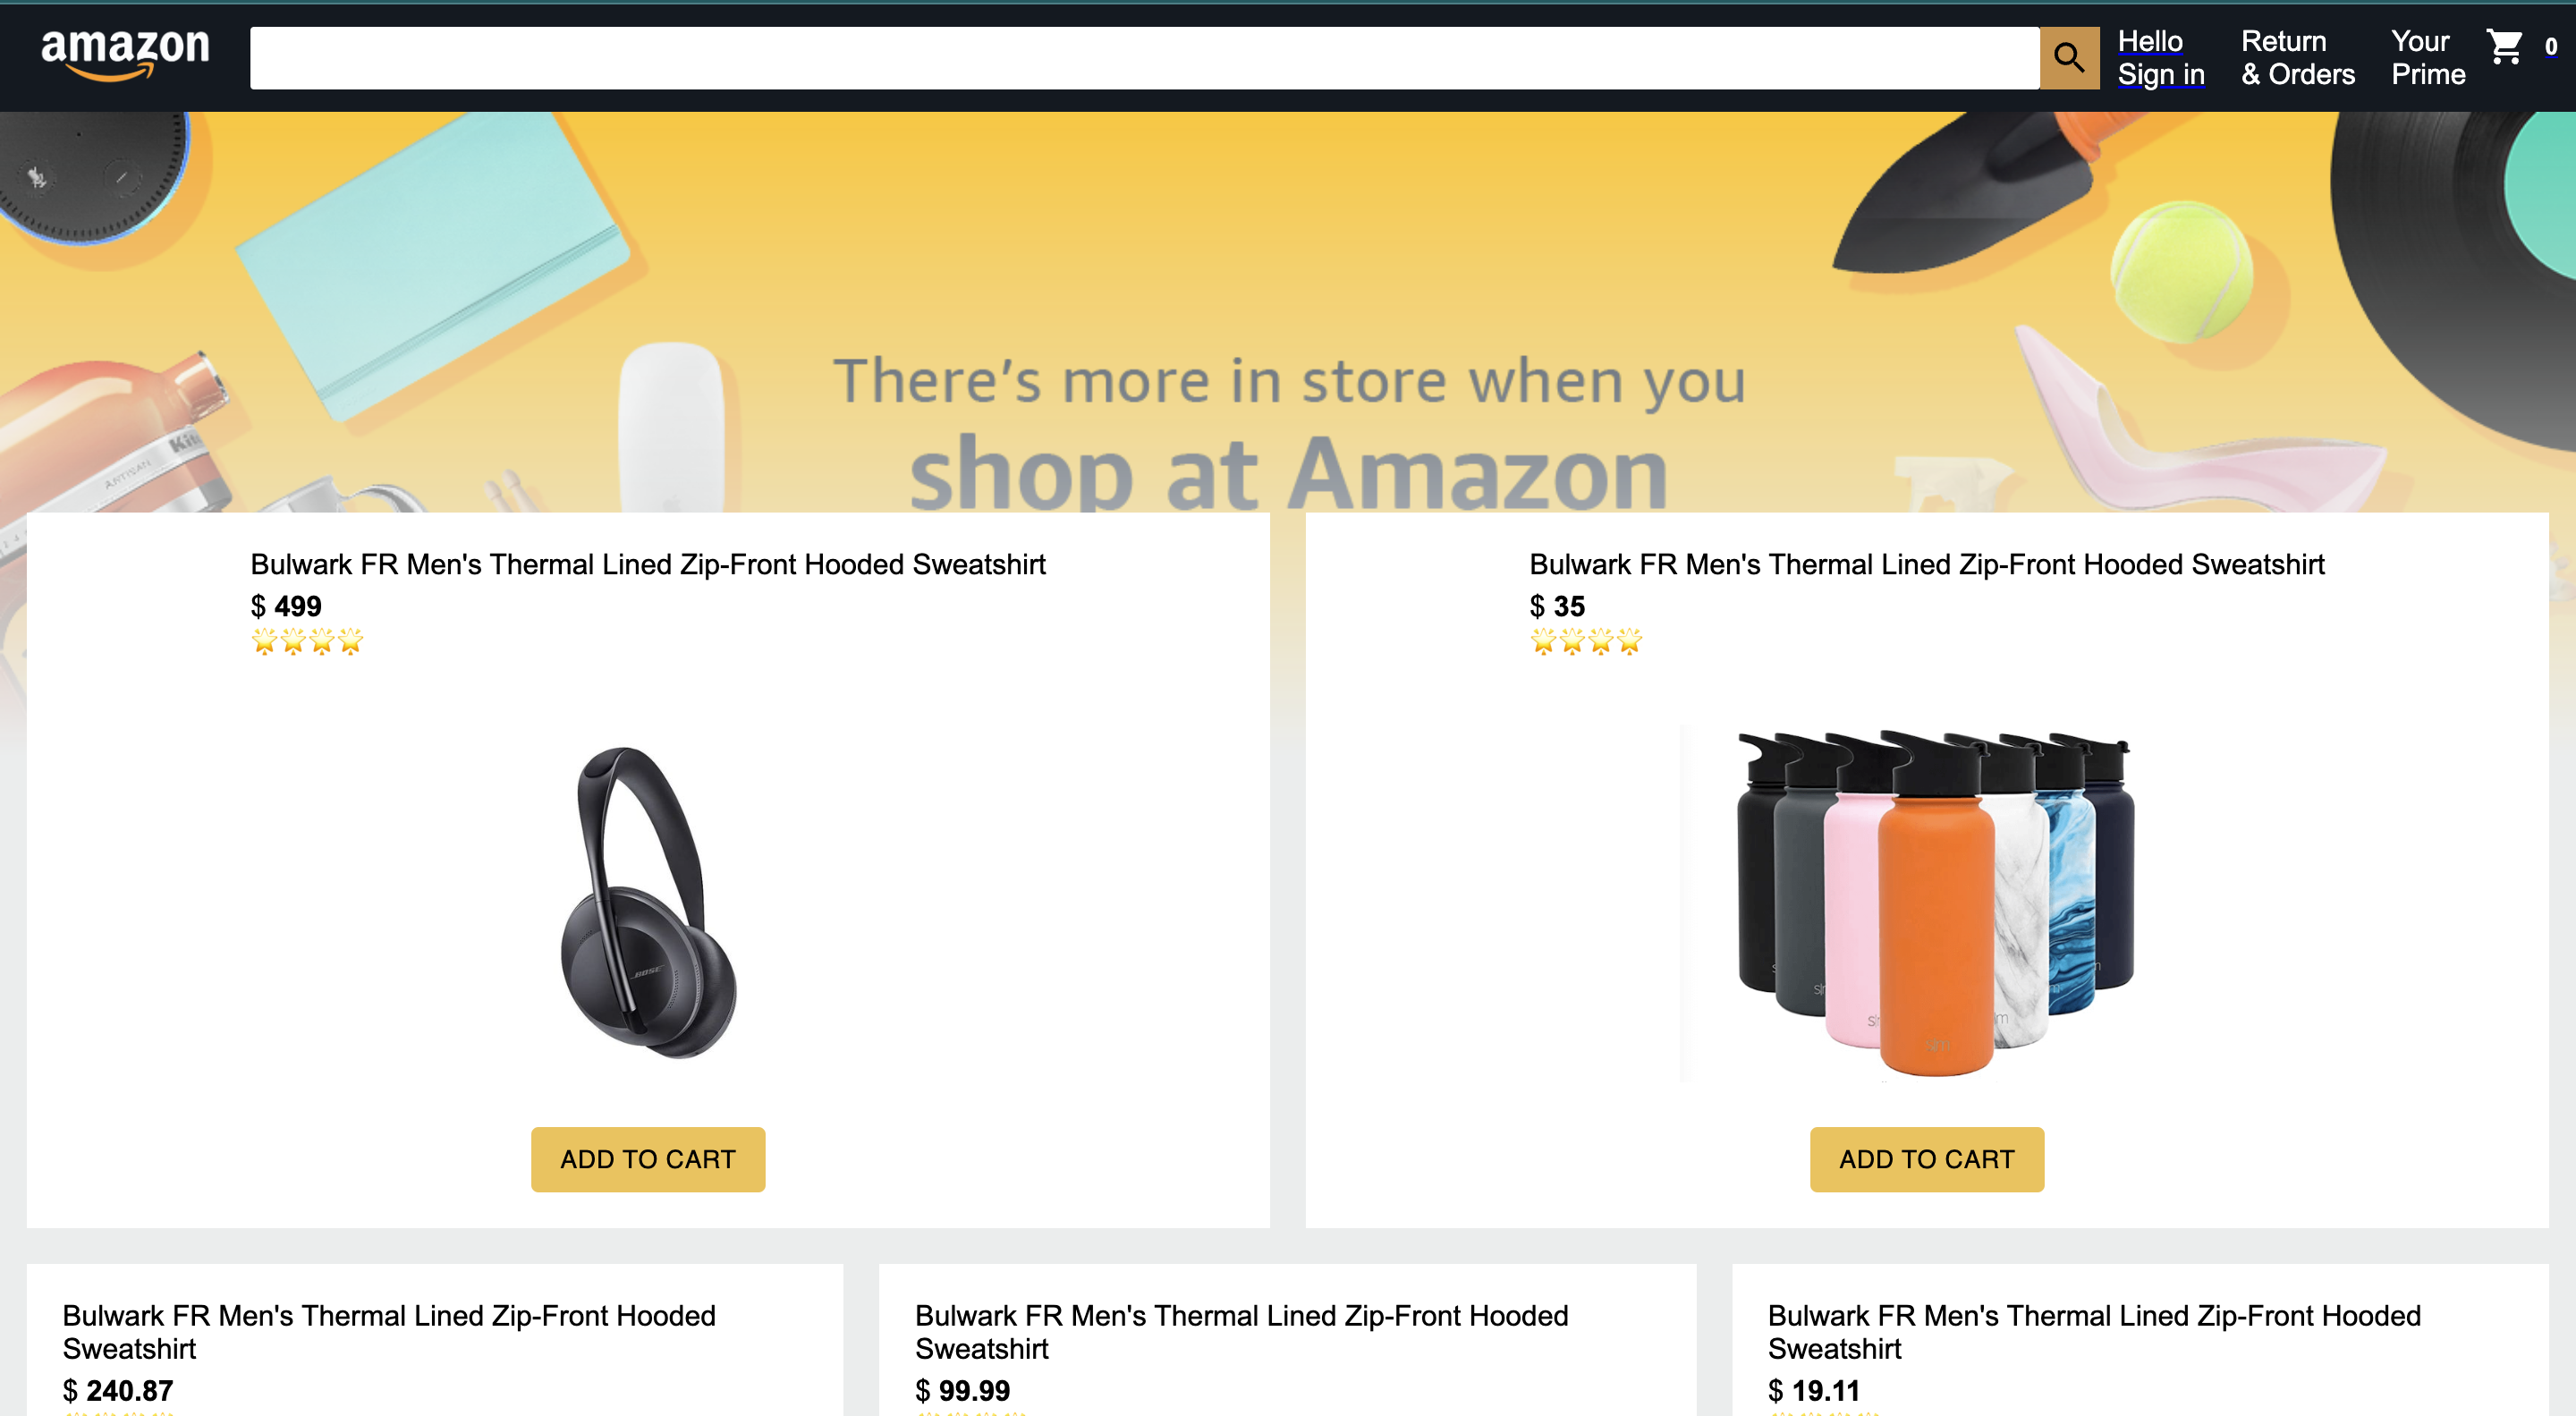Click into the Amazon search field
Image resolution: width=2576 pixels, height=1416 pixels.
[1144, 58]
